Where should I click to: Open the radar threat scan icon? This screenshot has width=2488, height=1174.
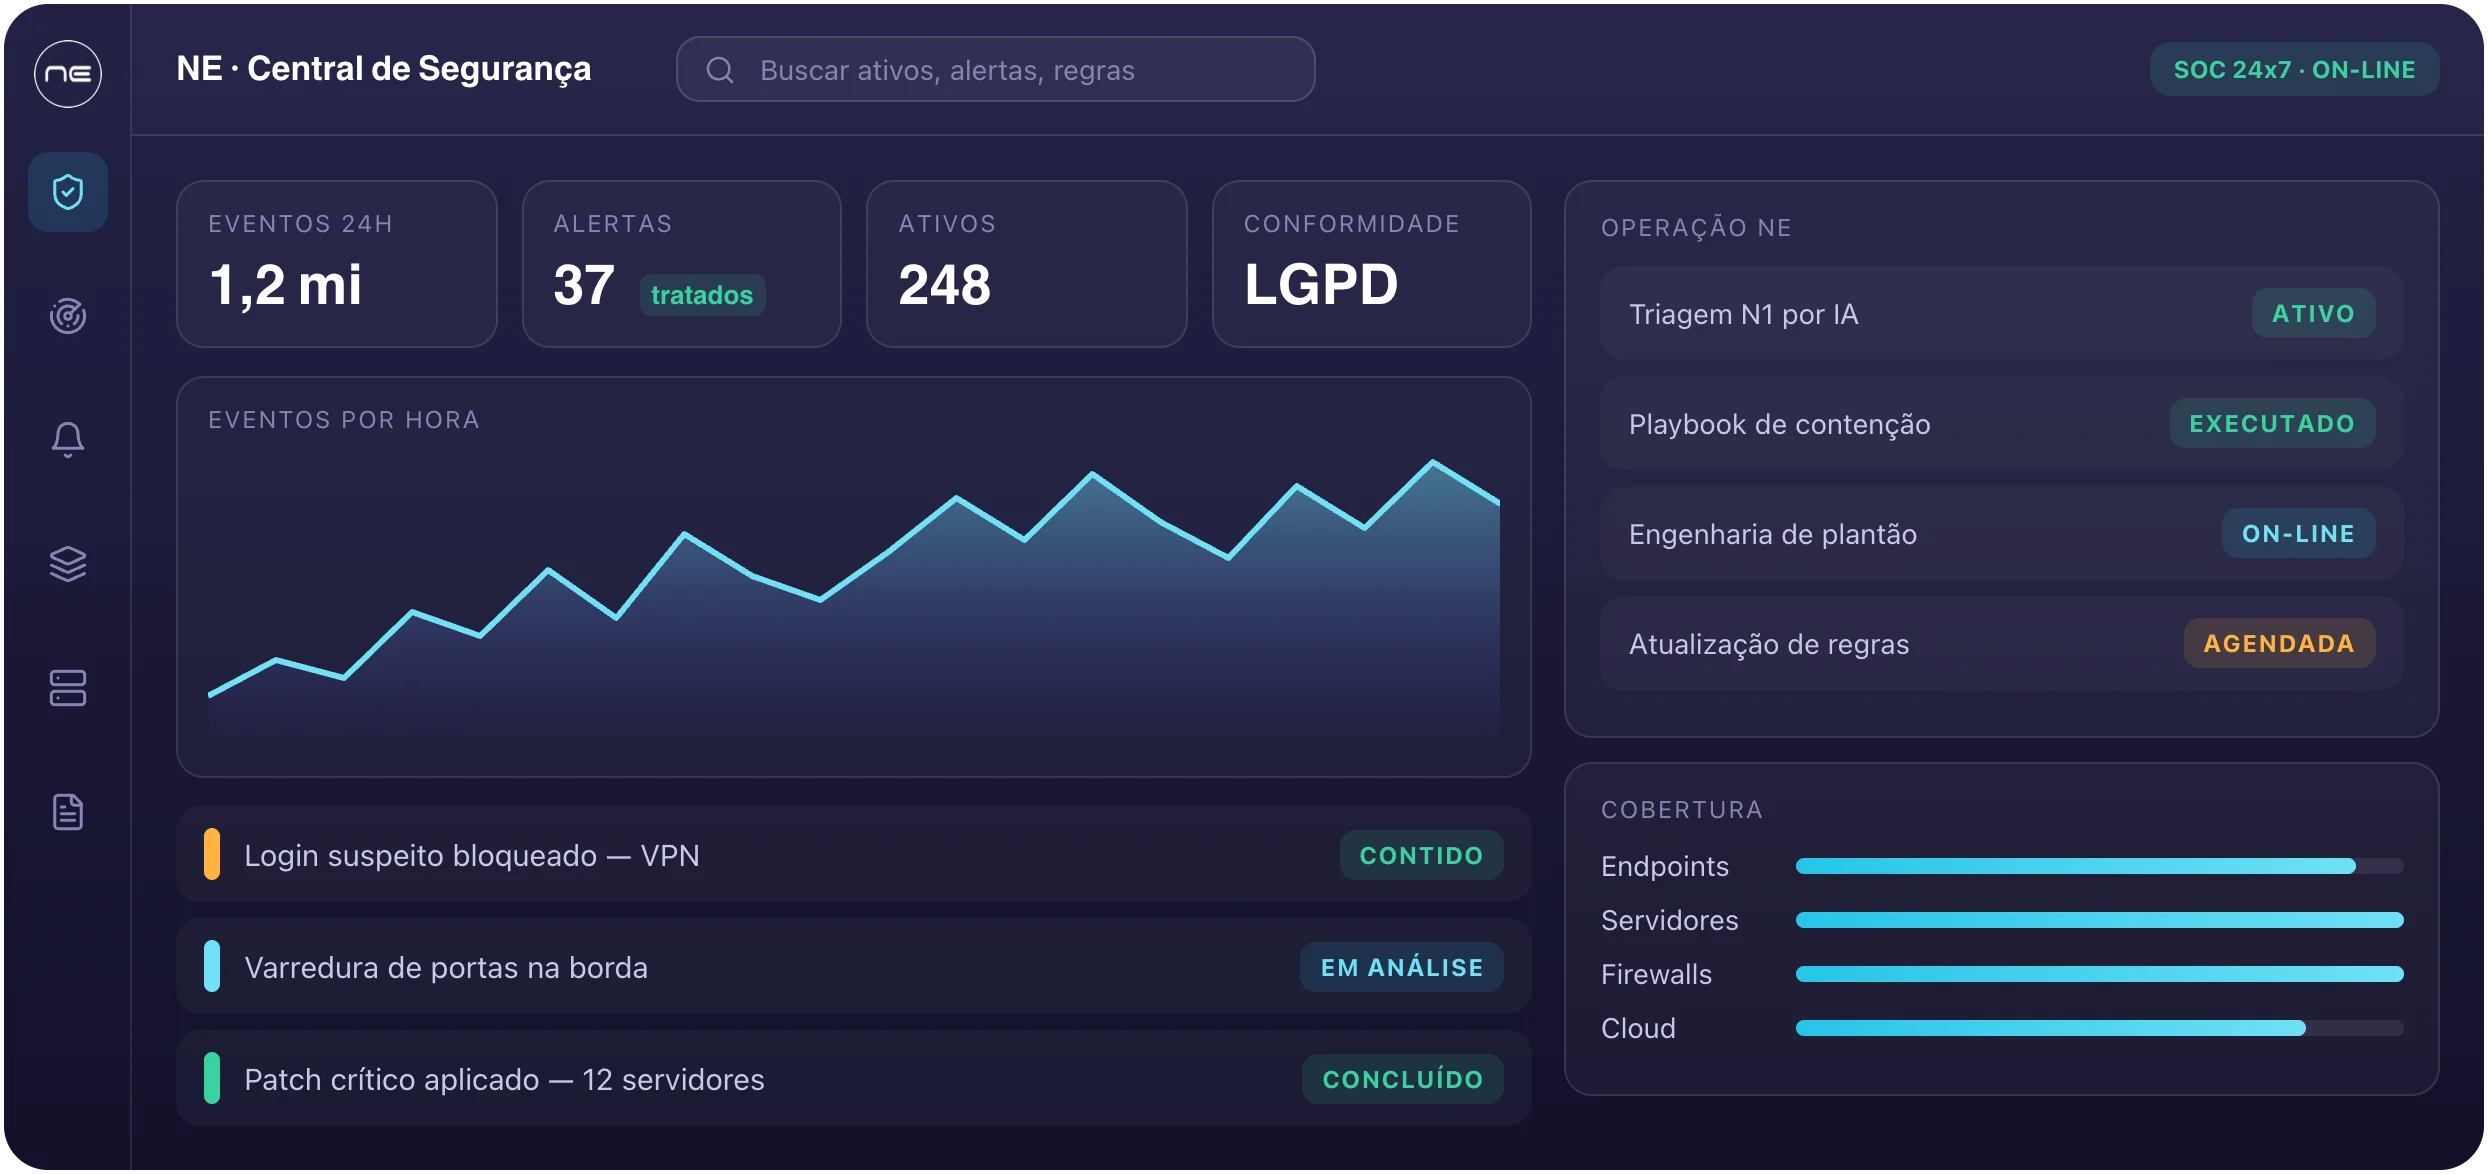pos(68,316)
